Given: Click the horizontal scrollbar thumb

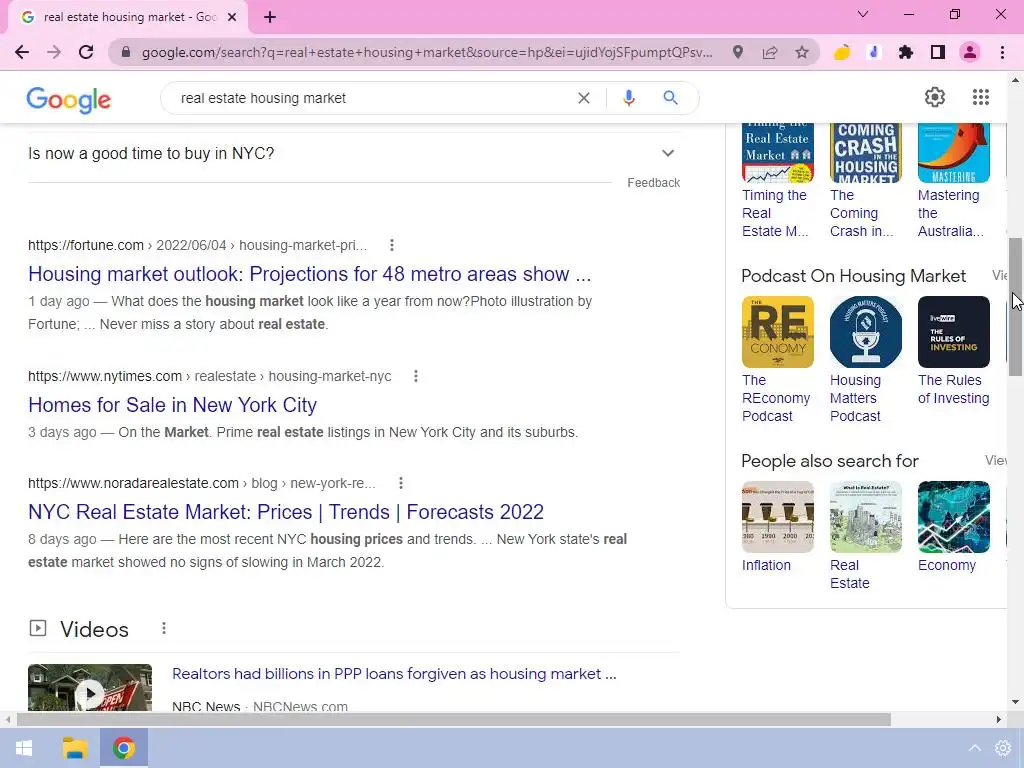Looking at the screenshot, I should 454,720.
